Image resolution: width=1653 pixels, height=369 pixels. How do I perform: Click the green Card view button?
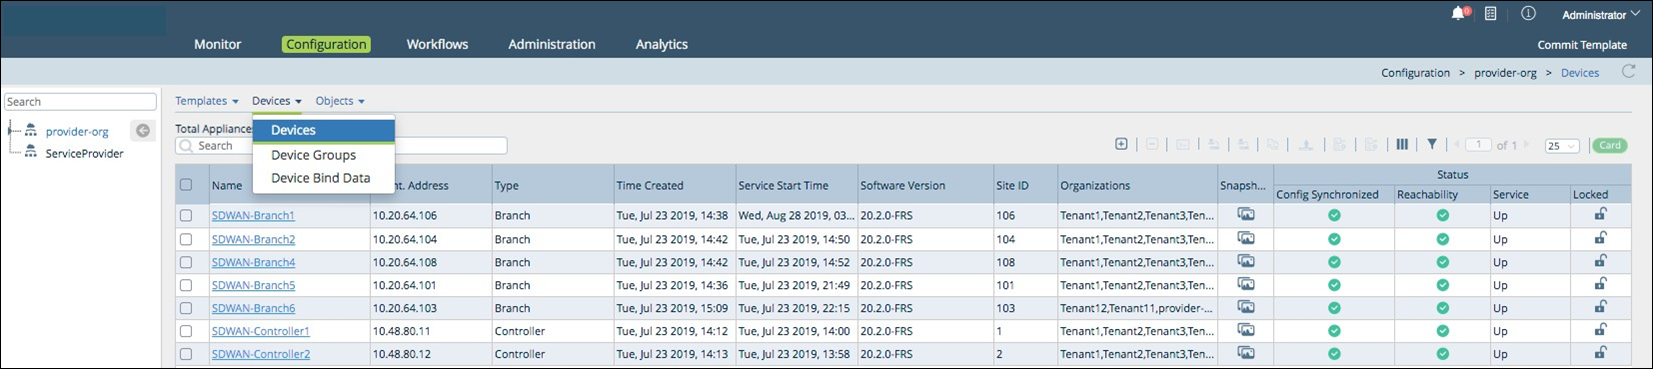point(1610,146)
